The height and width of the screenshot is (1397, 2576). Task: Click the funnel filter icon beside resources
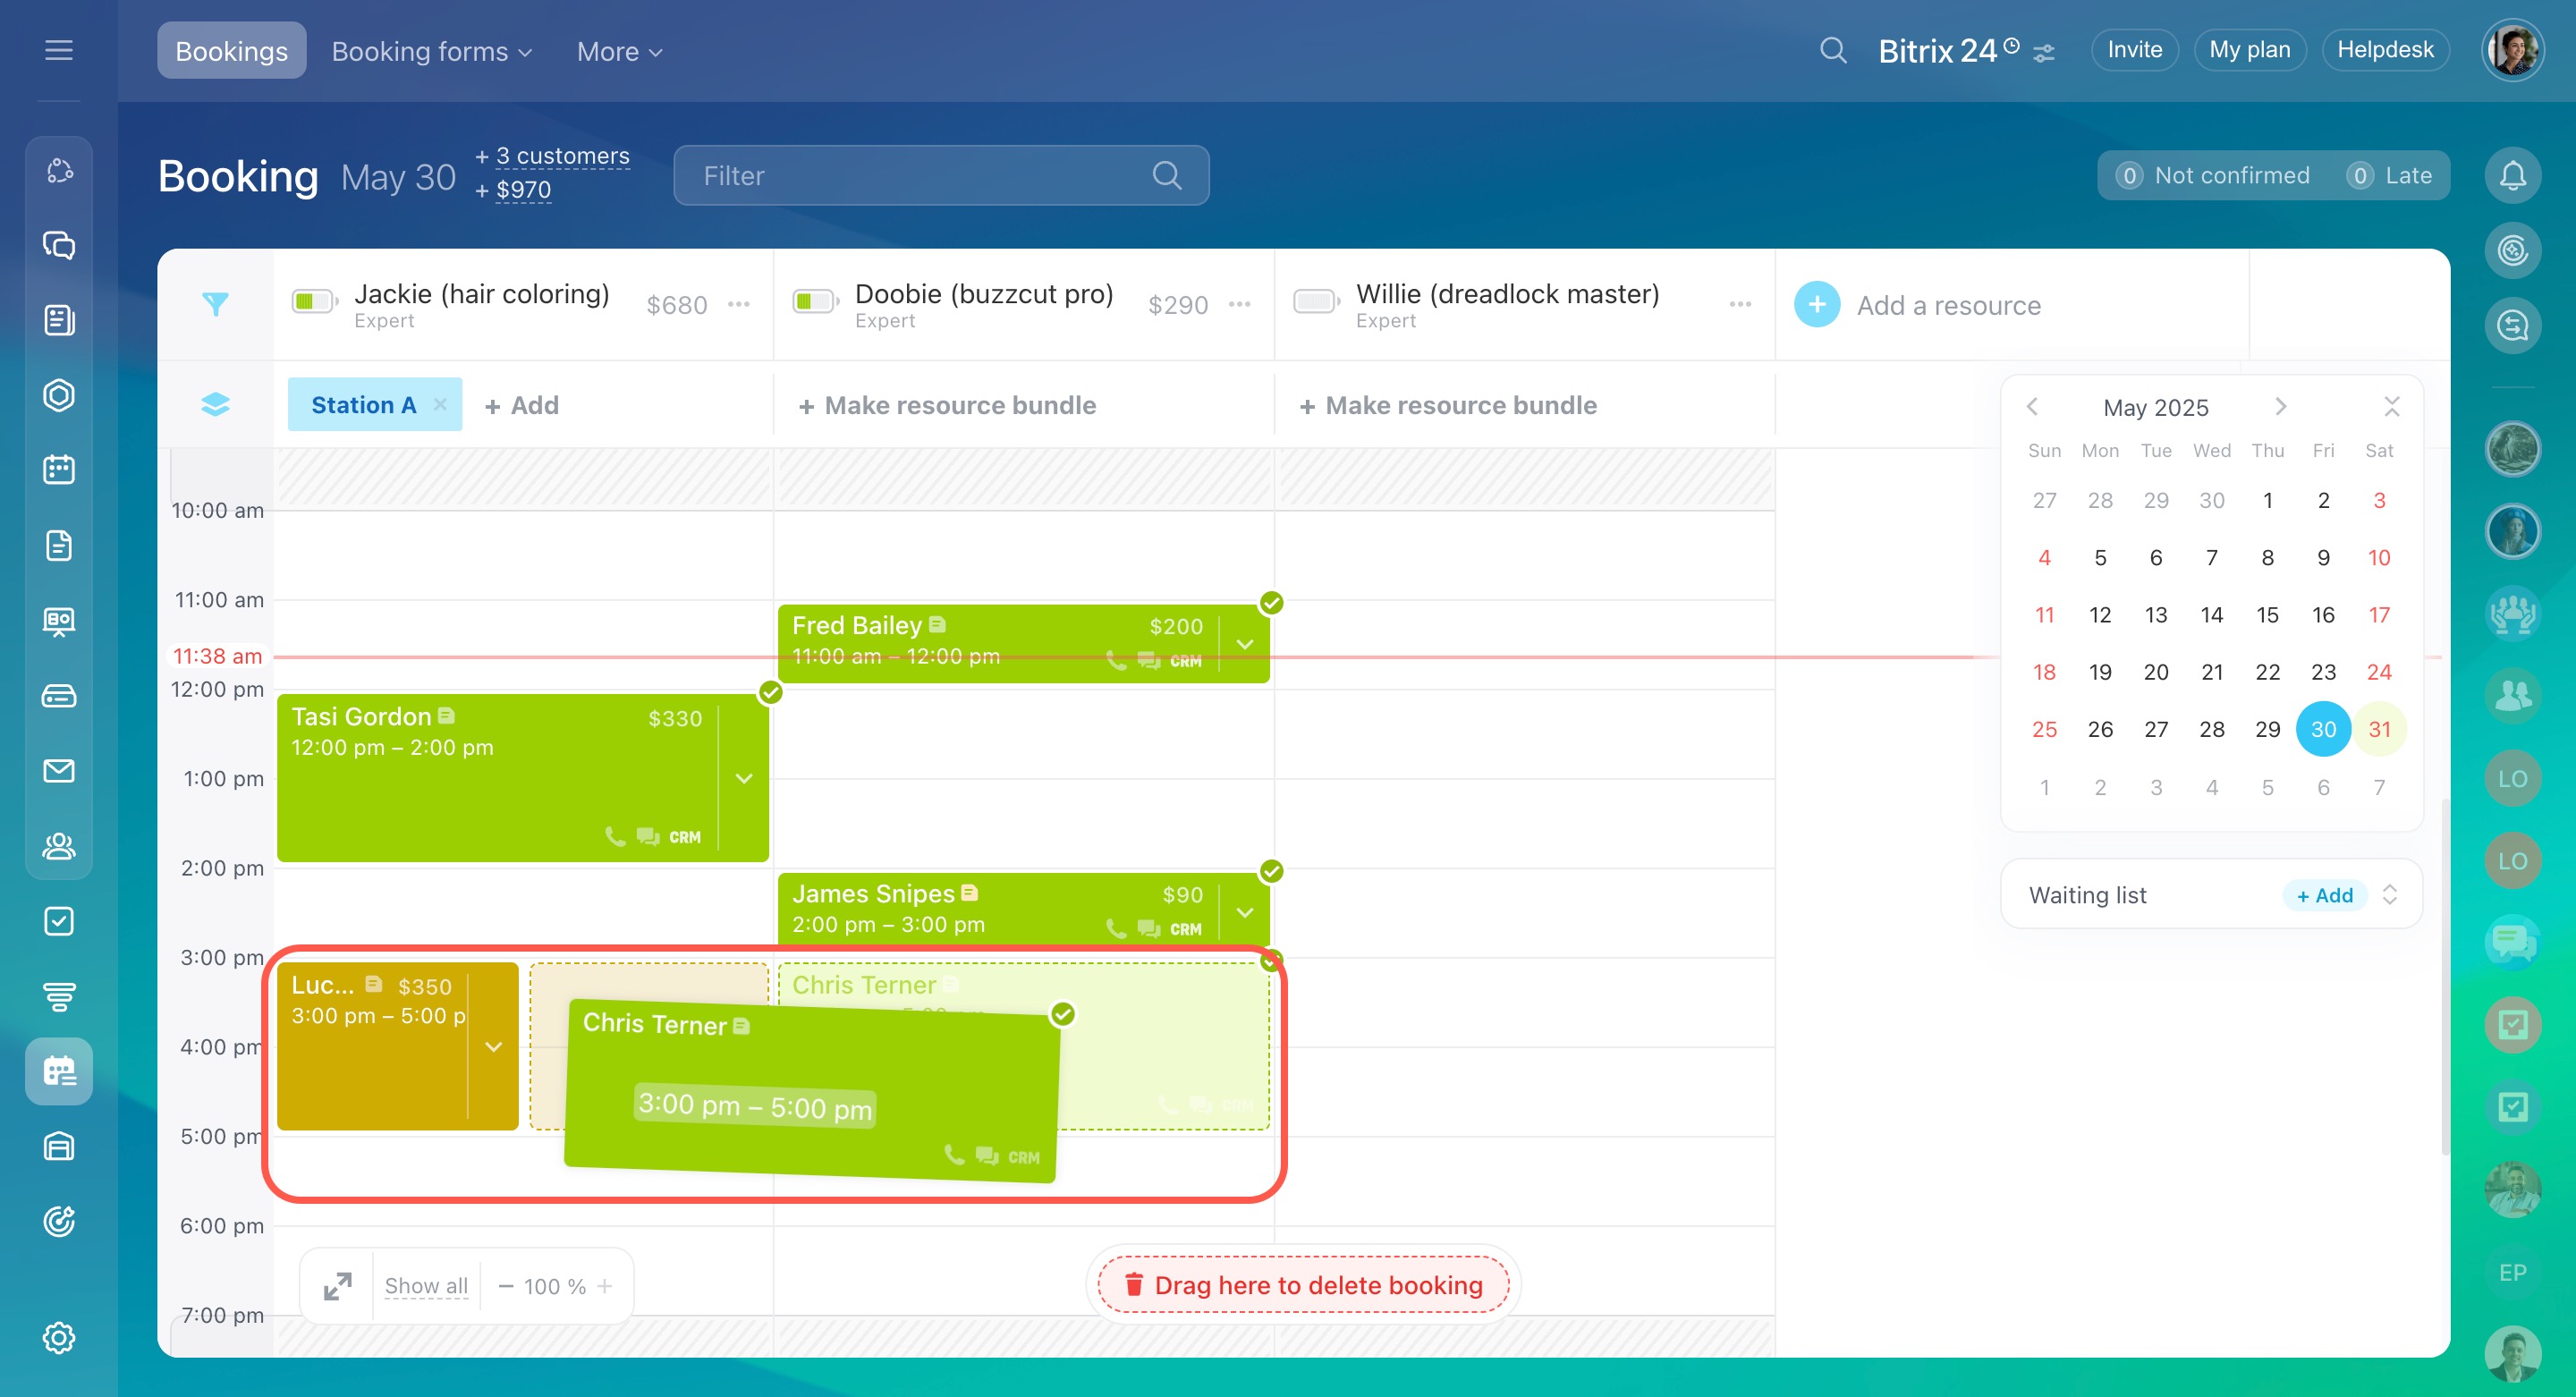coord(215,304)
